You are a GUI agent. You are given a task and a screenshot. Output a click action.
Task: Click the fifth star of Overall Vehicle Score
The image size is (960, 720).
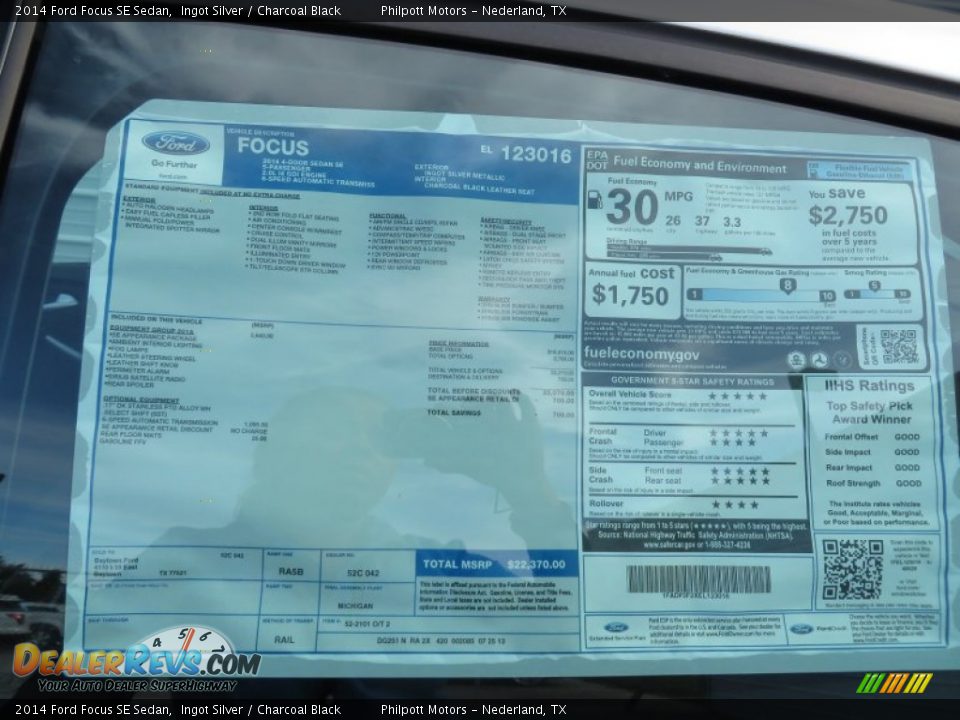(763, 397)
